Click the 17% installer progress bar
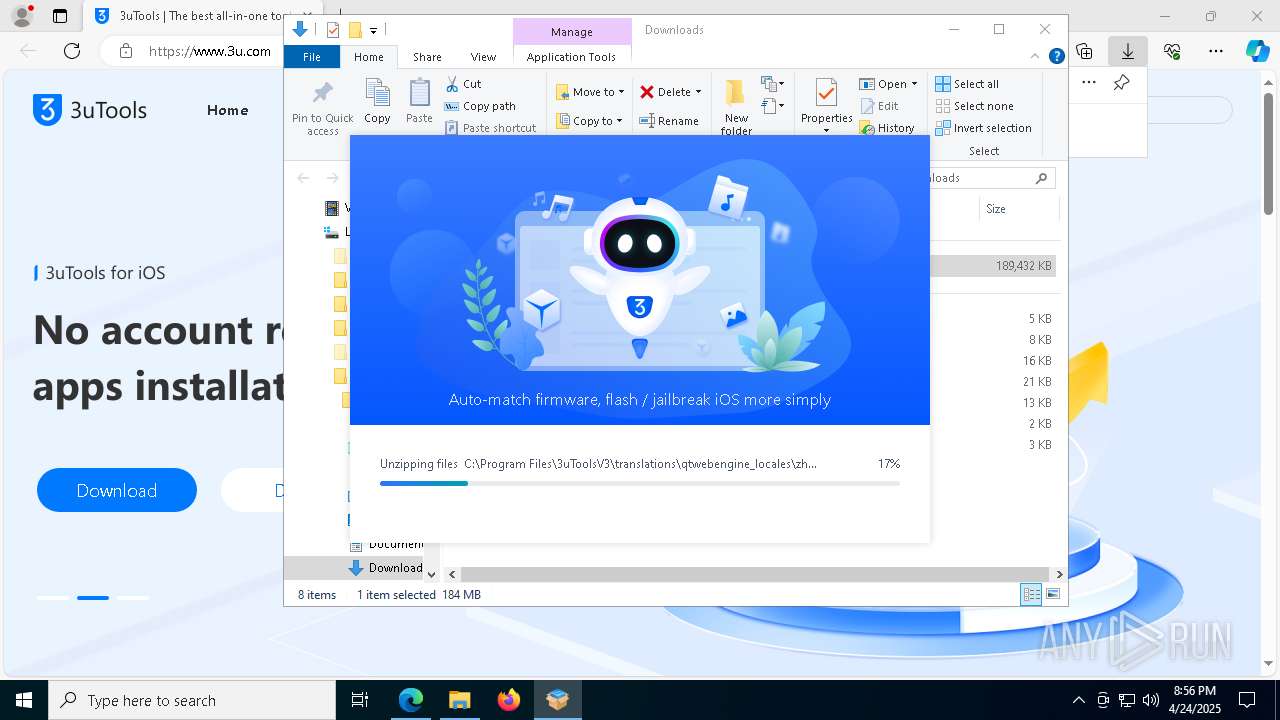Screen dimensions: 1280x720 [640, 483]
